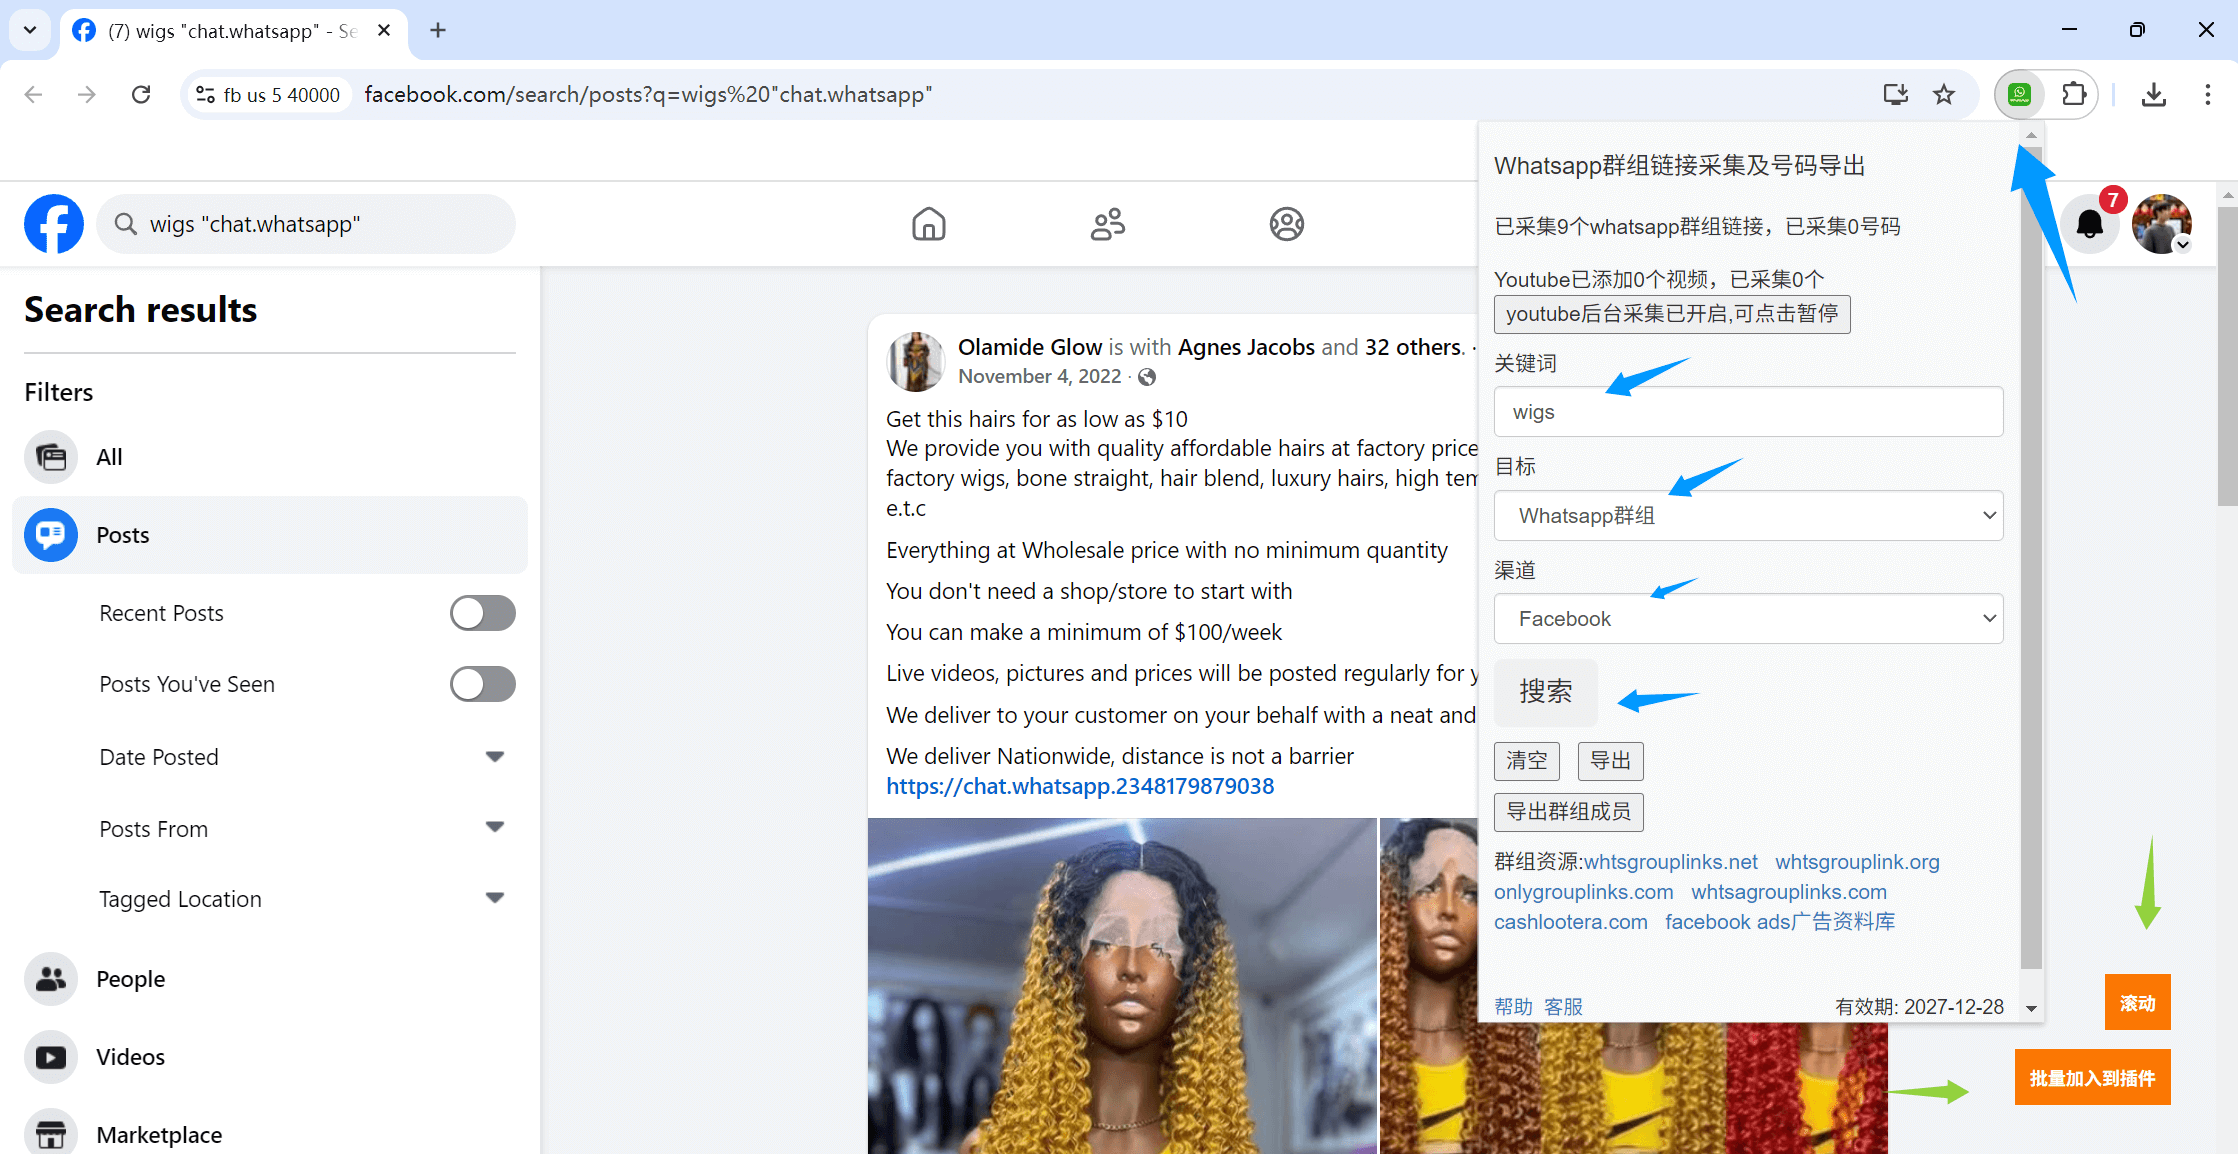
Task: Select the People filter
Action: coord(130,979)
